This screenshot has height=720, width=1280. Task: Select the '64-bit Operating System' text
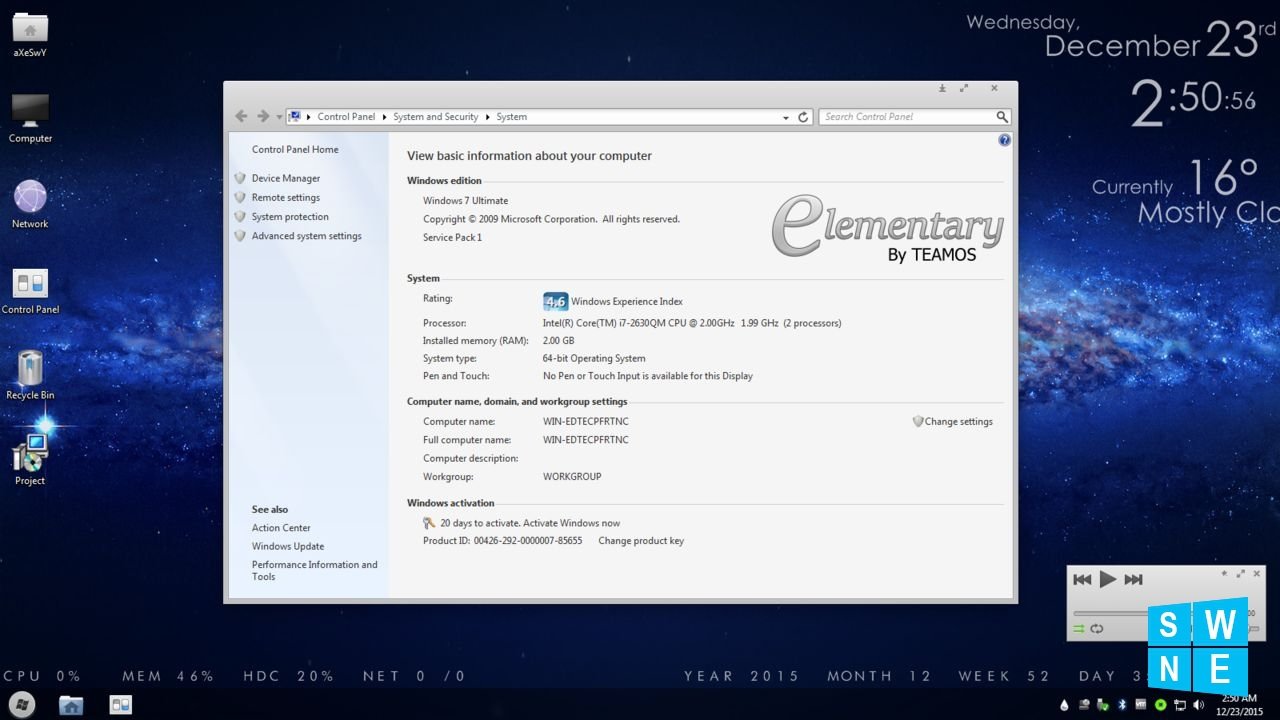(594, 359)
